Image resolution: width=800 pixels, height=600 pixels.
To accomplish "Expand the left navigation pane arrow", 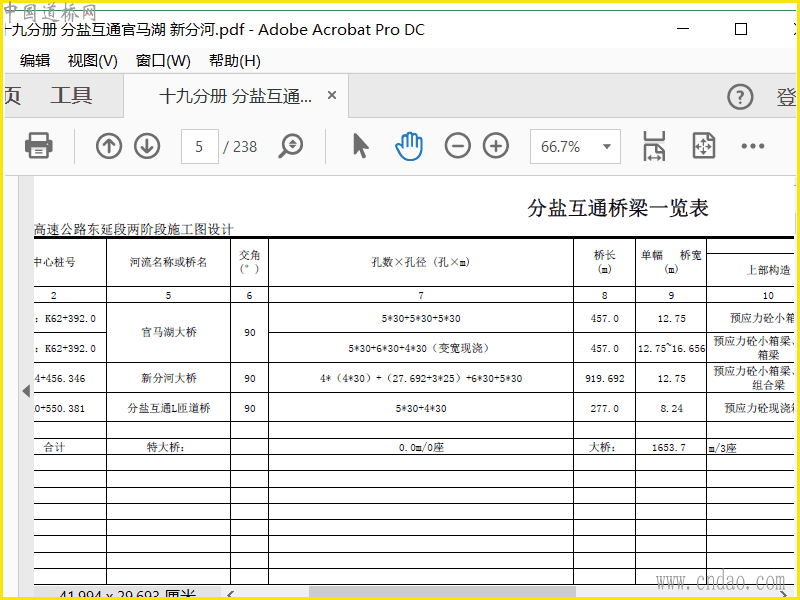I will [26, 391].
